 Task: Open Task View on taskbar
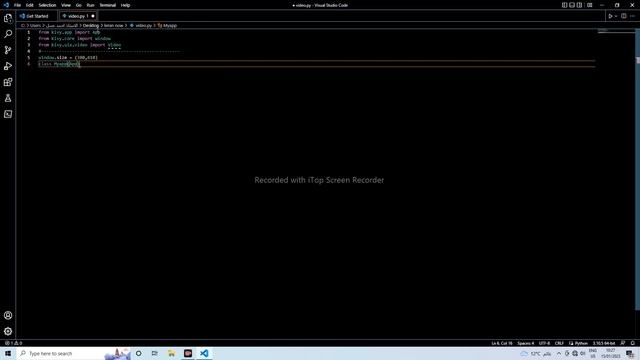155,353
